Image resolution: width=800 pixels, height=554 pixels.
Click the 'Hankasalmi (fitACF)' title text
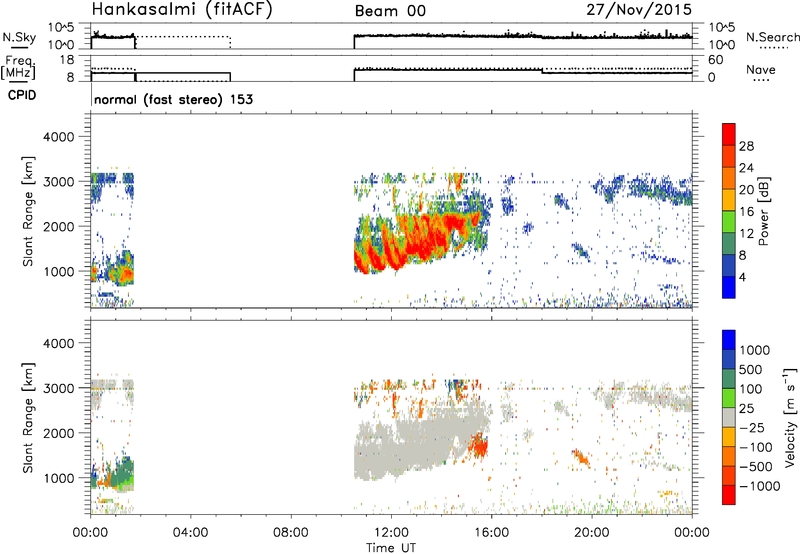click(x=182, y=9)
